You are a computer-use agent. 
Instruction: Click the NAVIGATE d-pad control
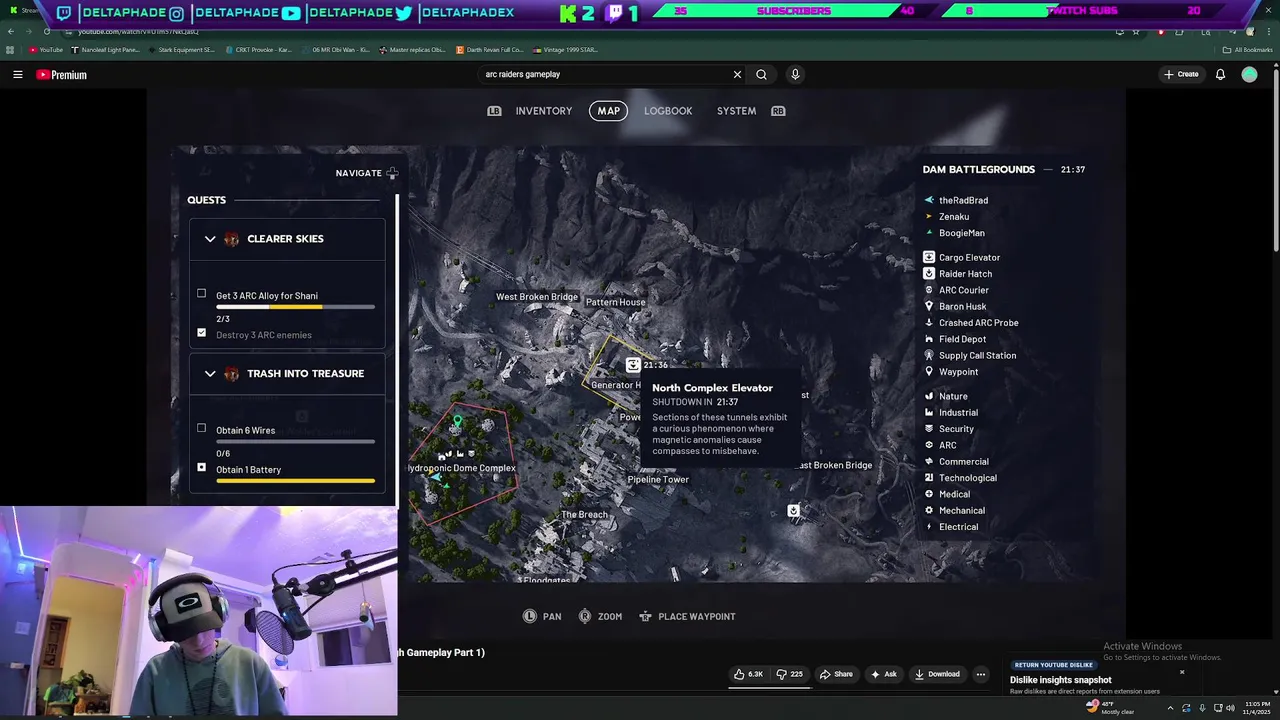[x=392, y=173]
